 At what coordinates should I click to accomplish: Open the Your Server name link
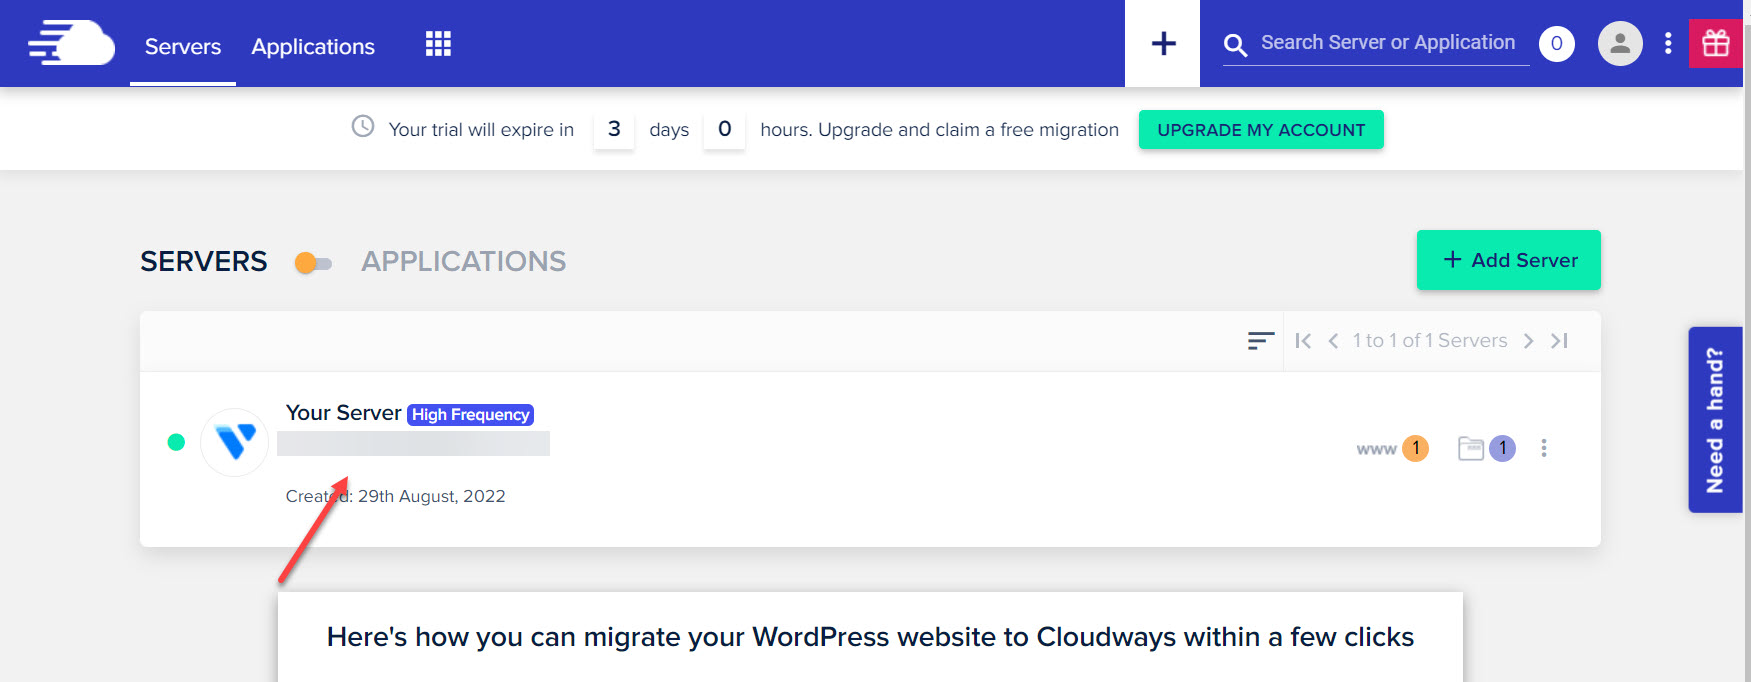click(344, 413)
